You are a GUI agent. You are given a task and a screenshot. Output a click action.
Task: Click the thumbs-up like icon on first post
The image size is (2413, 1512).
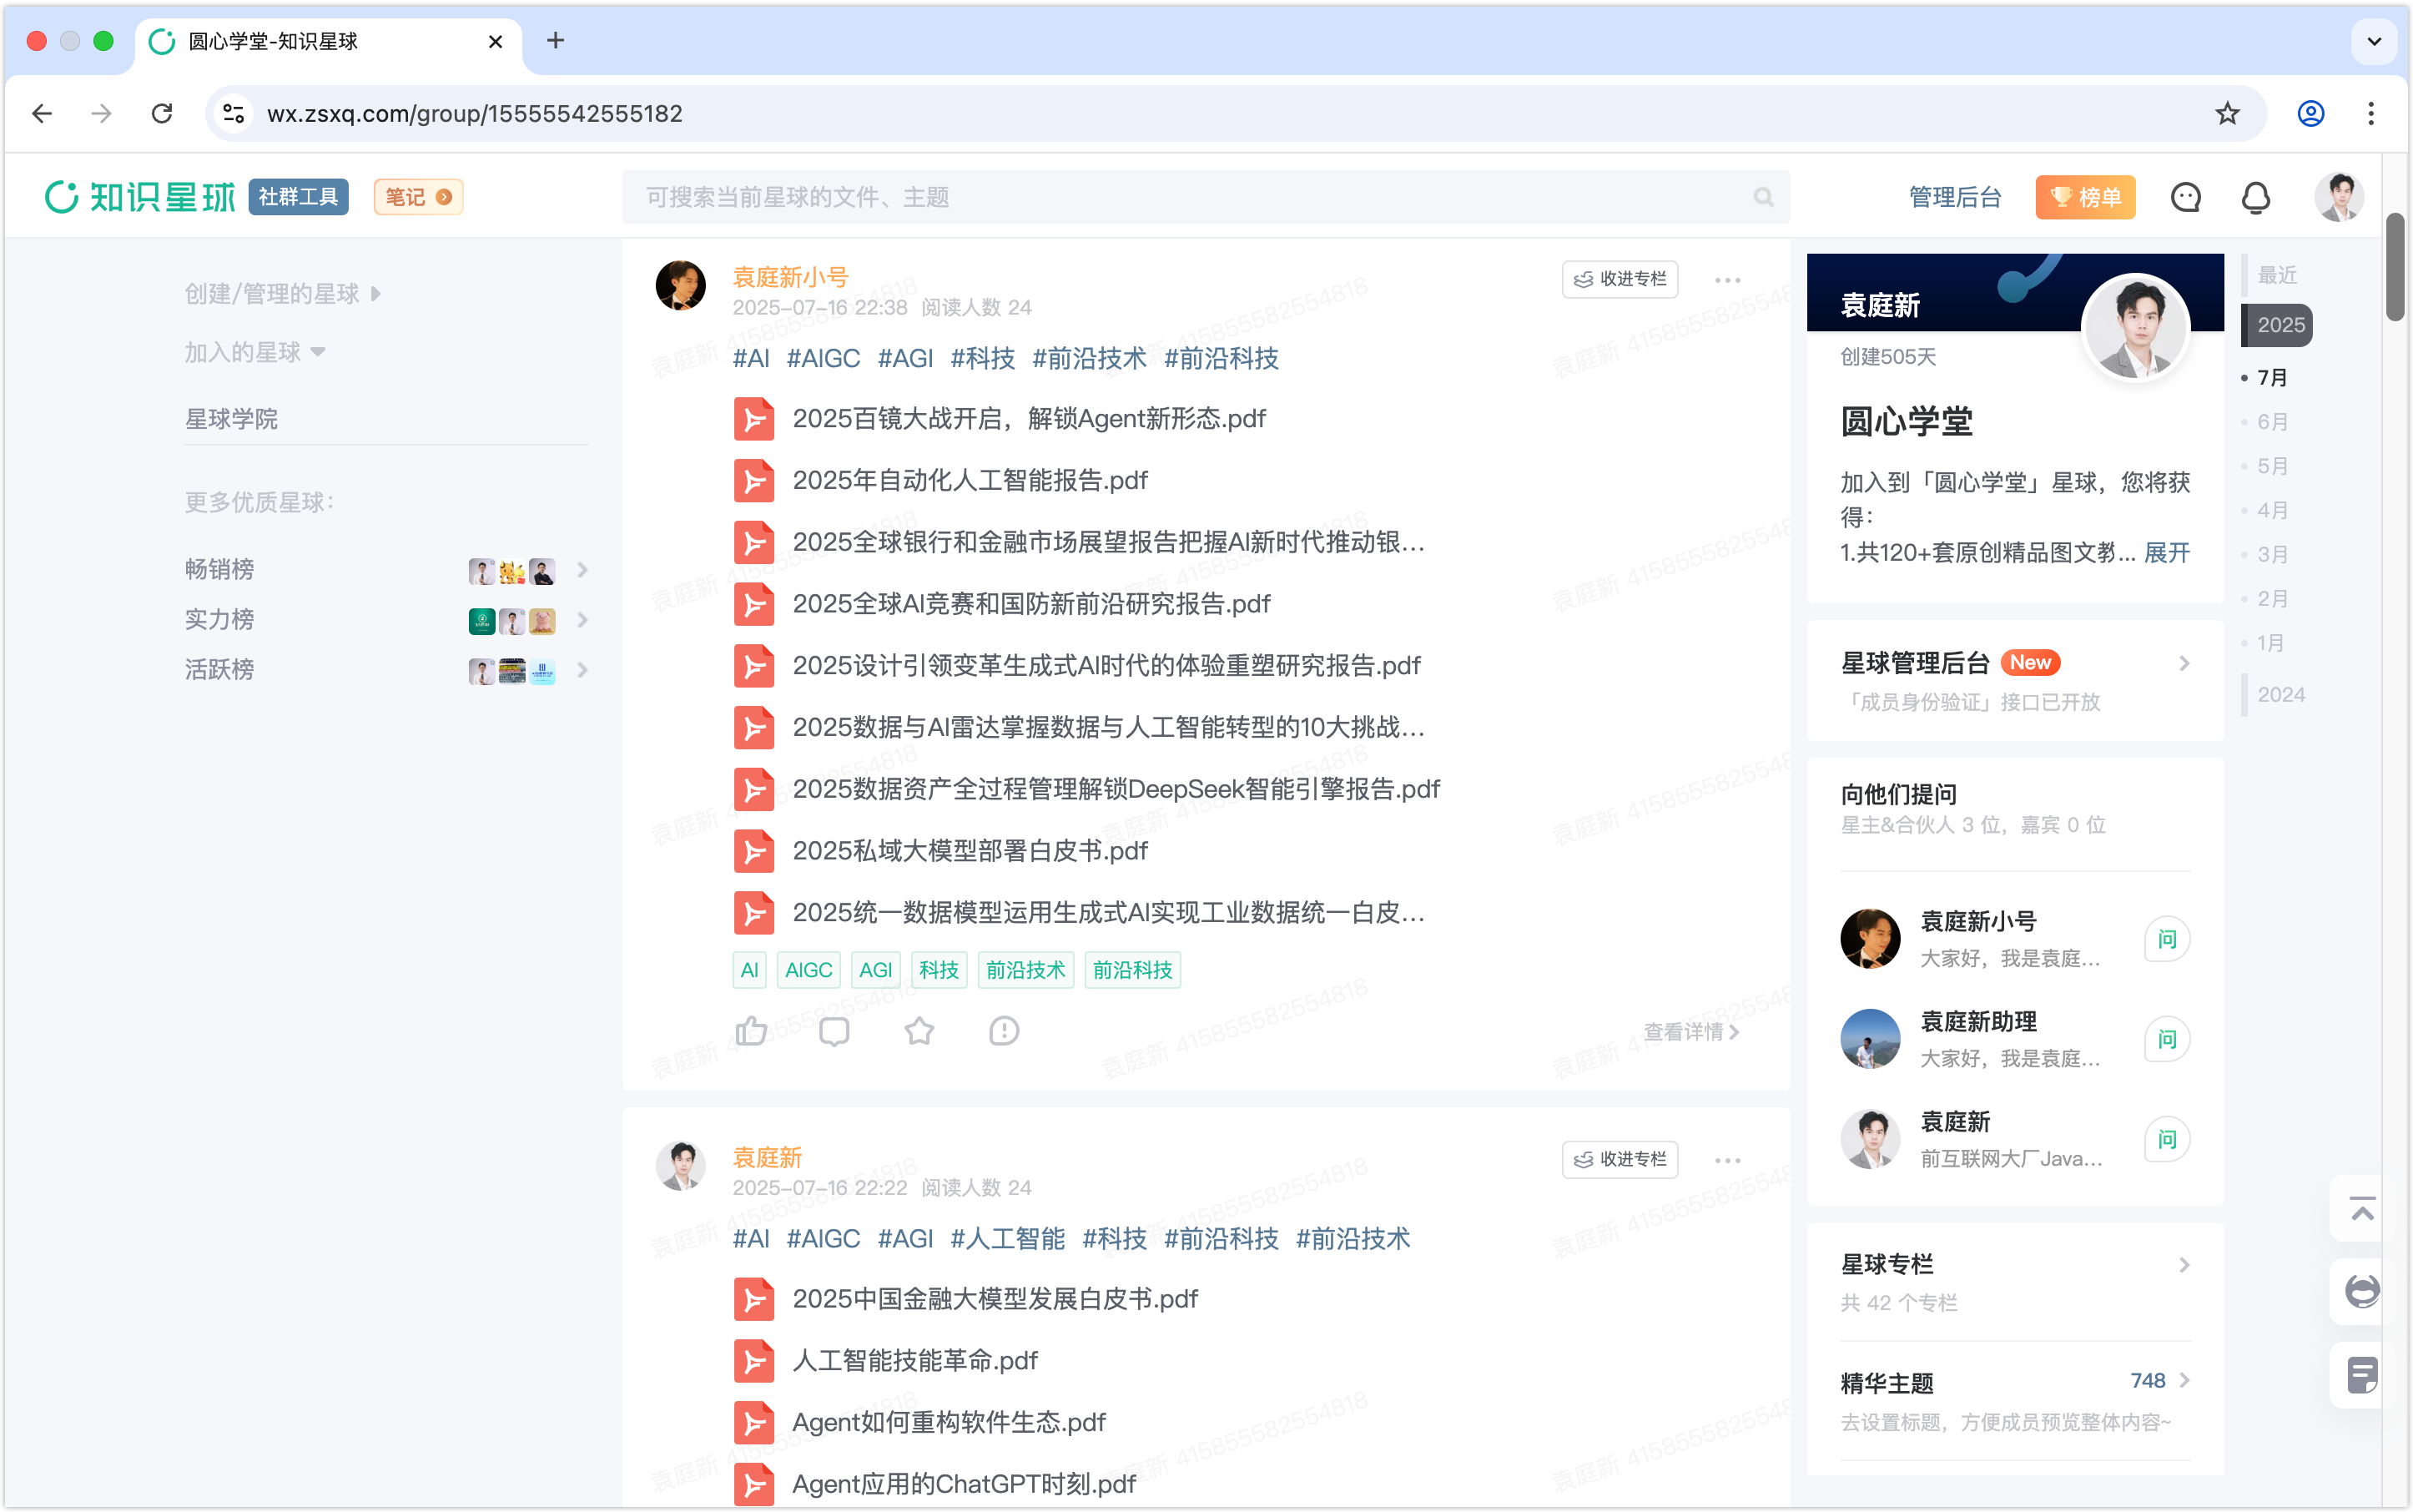pos(751,1031)
